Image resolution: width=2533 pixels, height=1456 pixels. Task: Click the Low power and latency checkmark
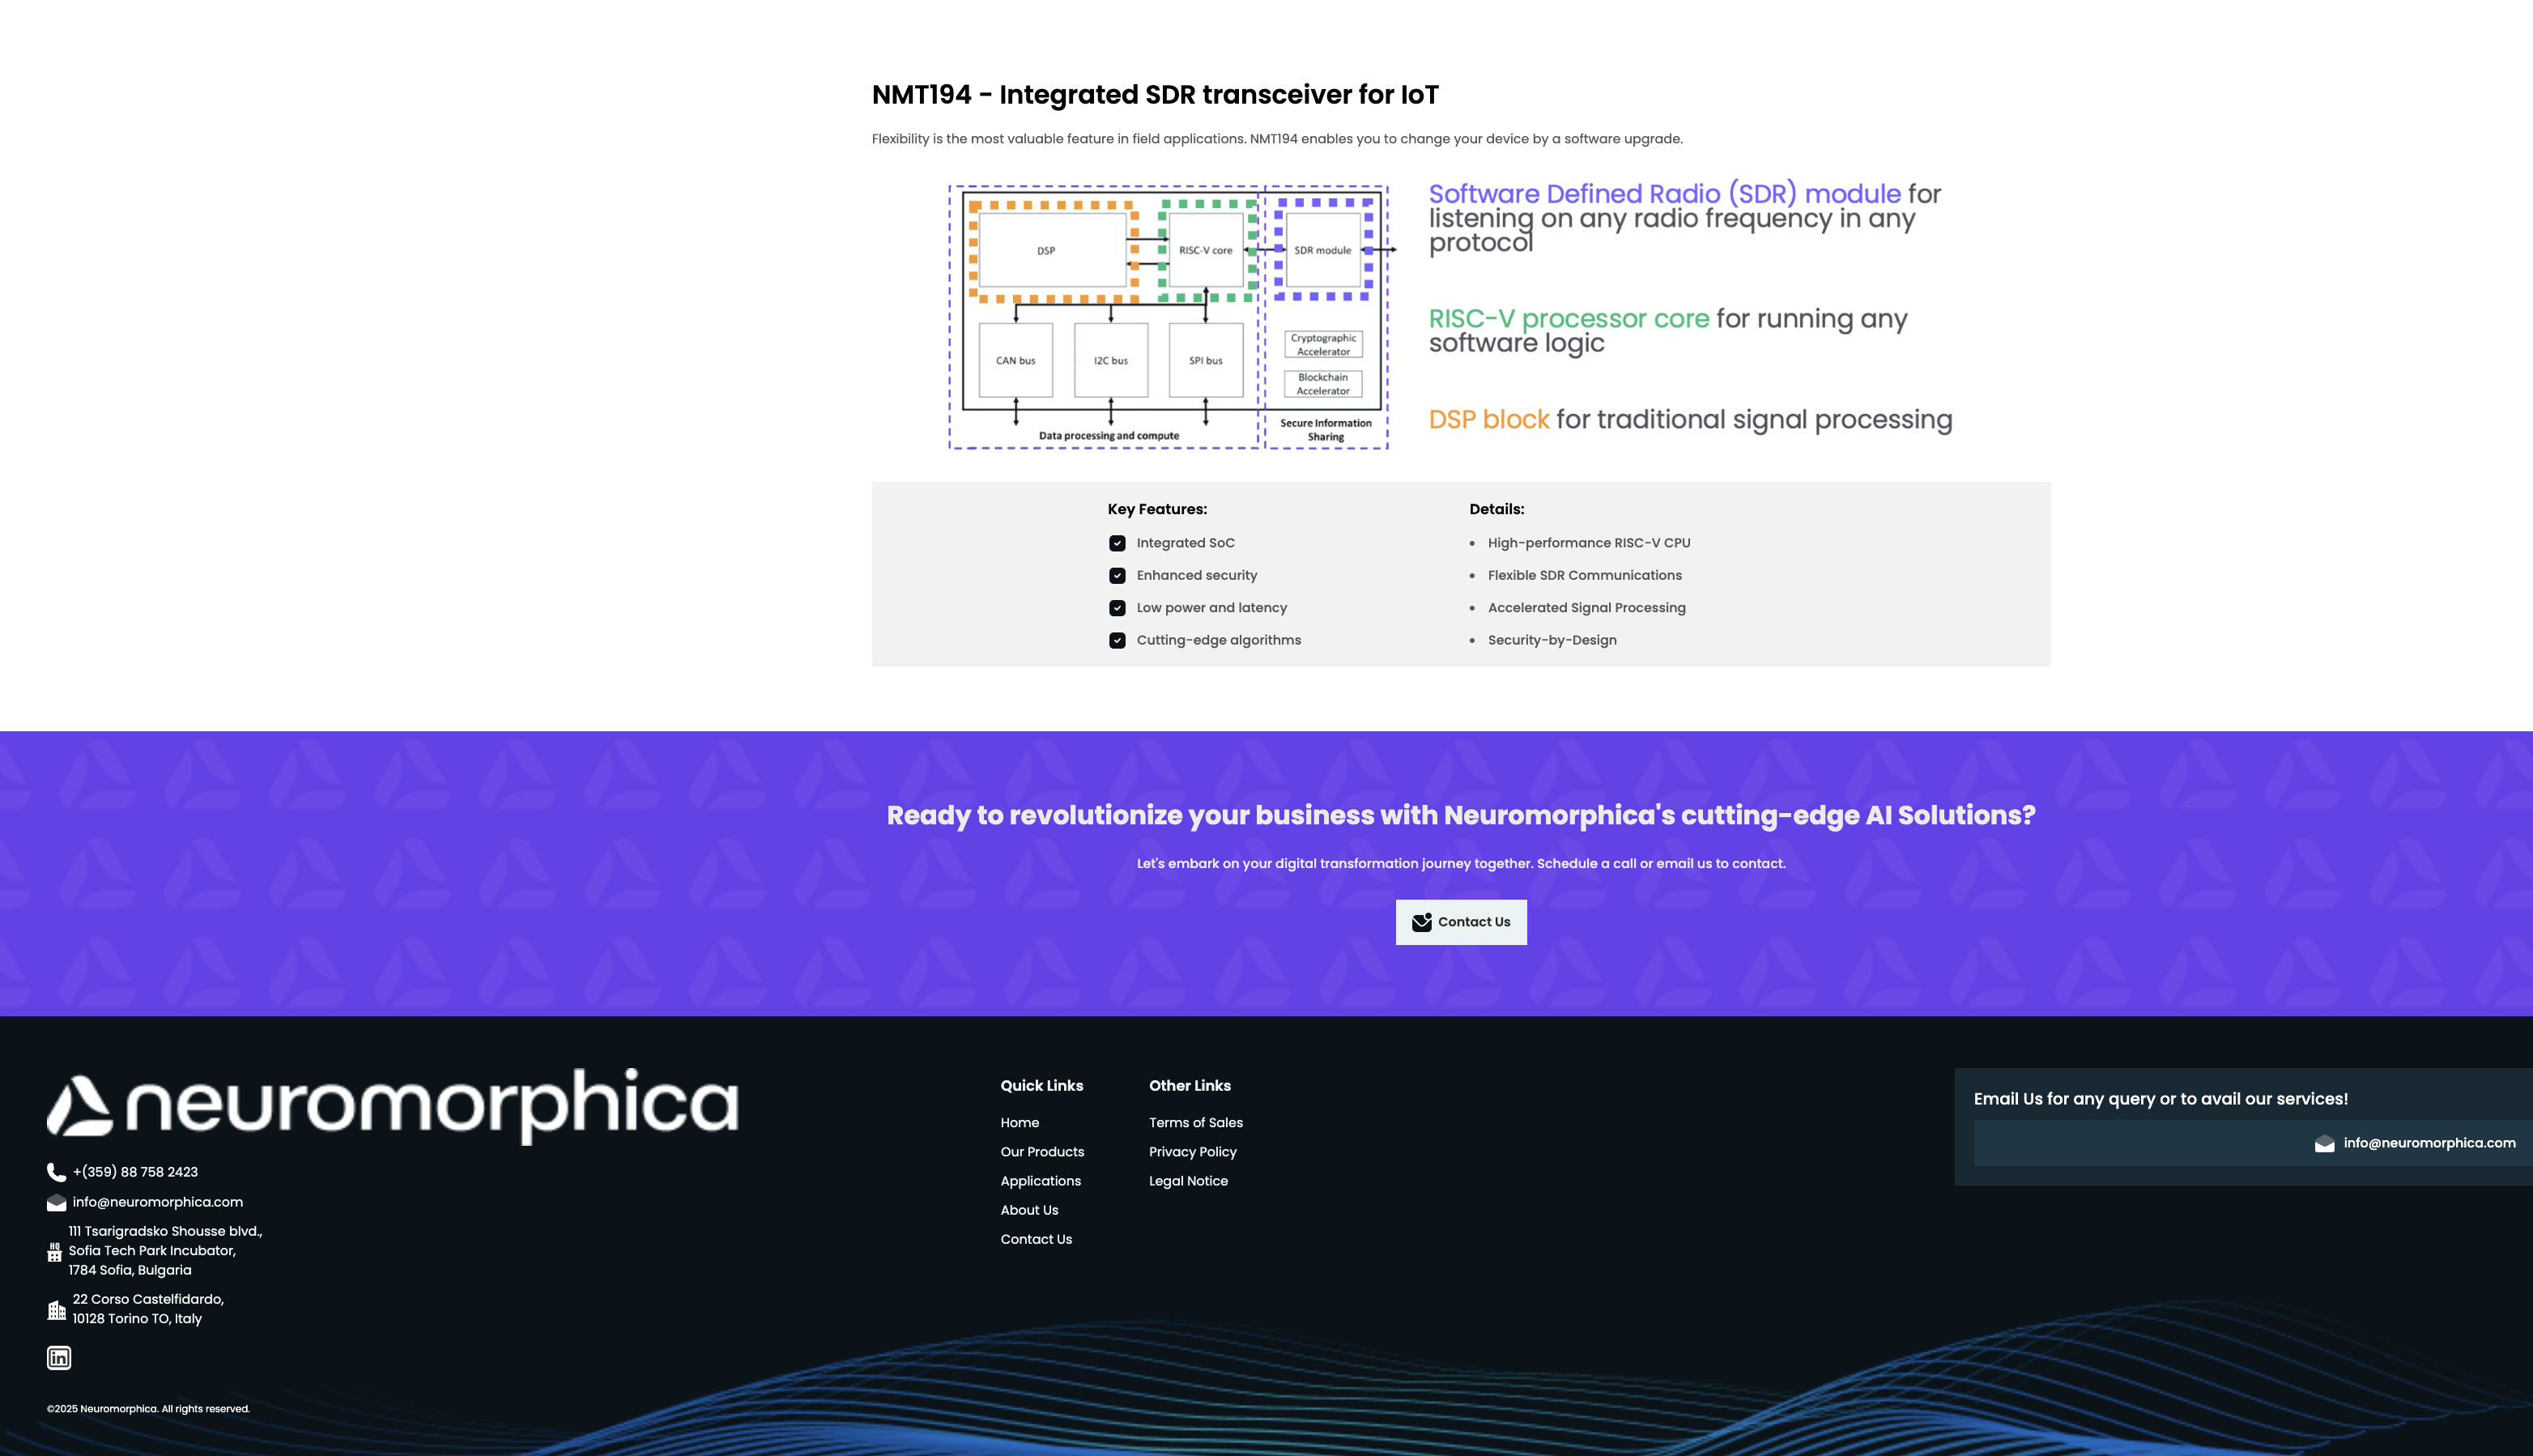[x=1117, y=608]
